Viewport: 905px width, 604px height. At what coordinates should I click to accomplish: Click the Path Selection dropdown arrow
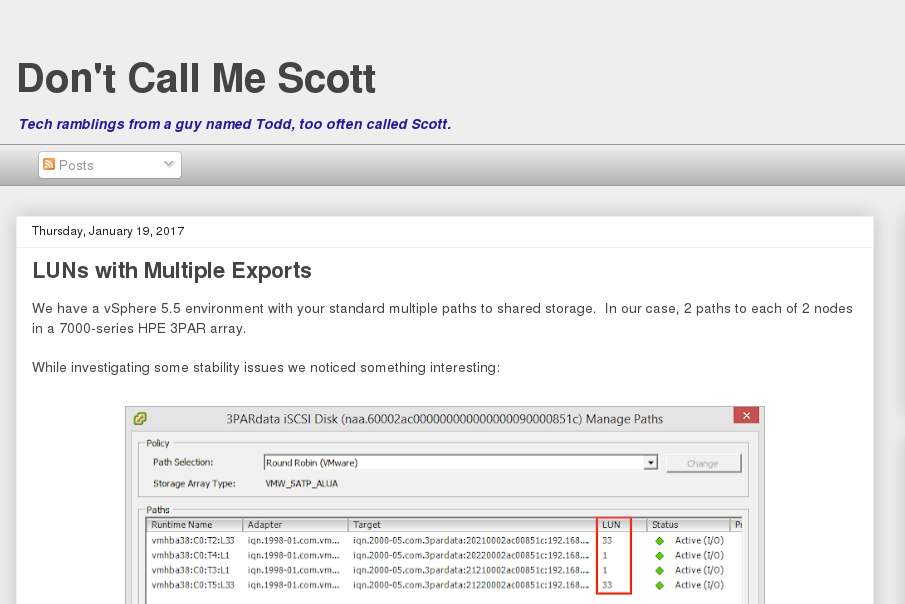point(651,463)
